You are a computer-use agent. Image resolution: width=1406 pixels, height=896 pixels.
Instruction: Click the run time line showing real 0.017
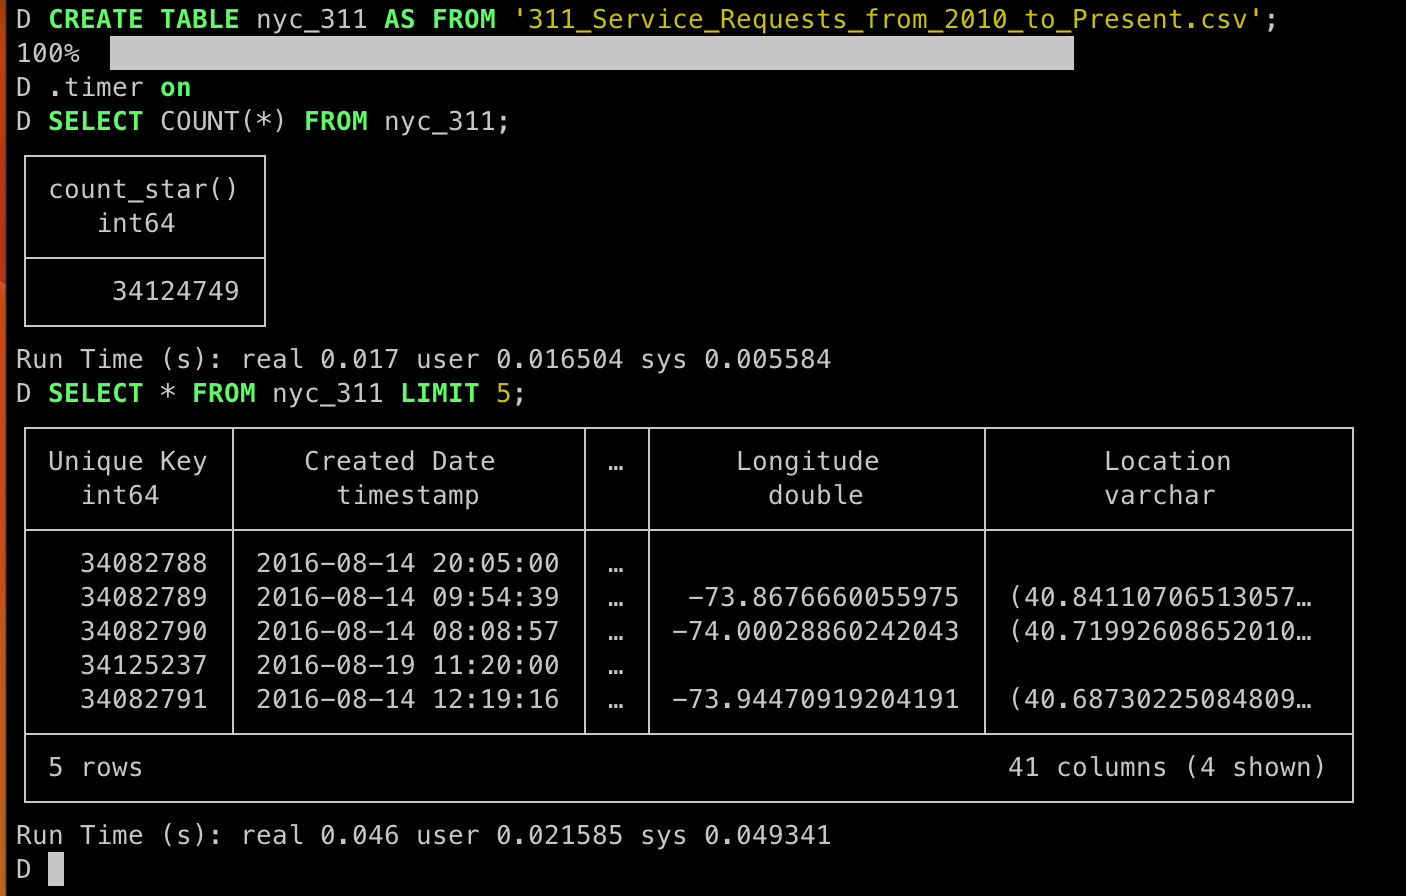(x=424, y=360)
